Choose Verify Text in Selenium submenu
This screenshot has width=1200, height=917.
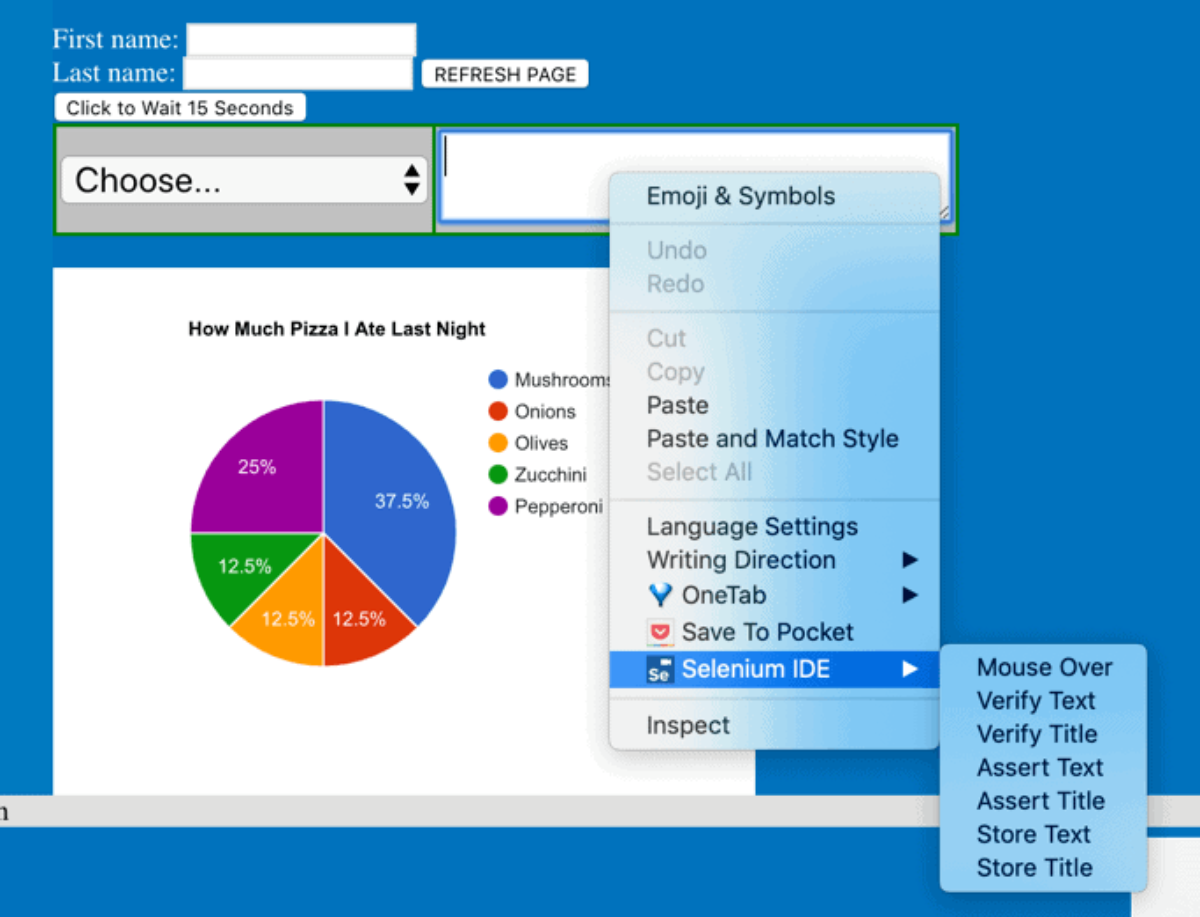1036,700
